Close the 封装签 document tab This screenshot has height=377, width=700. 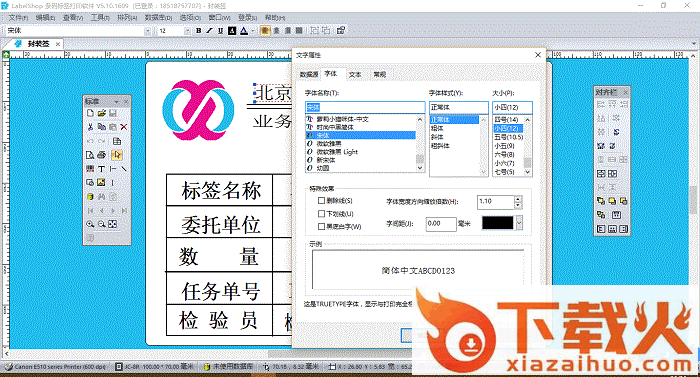(58, 44)
